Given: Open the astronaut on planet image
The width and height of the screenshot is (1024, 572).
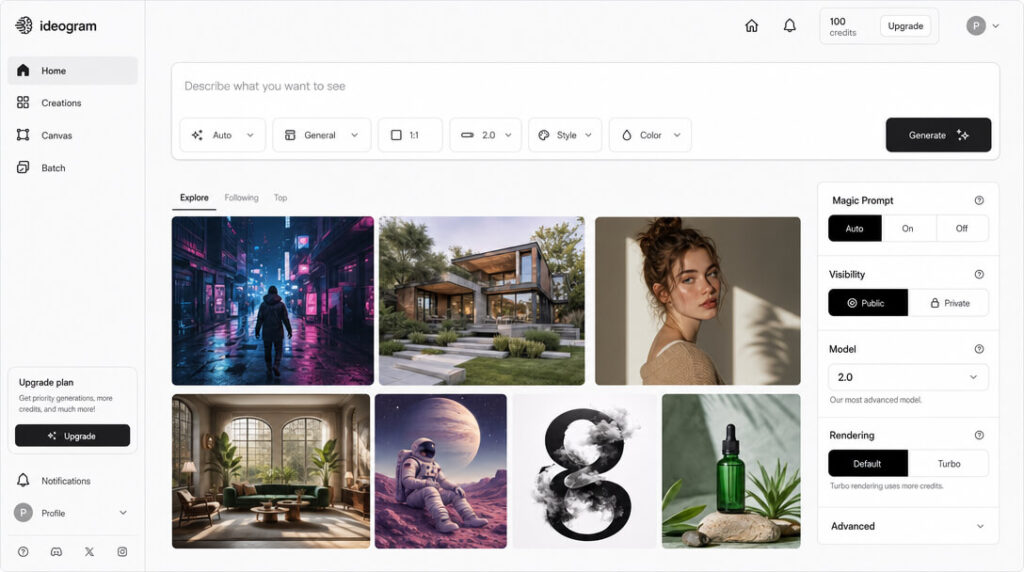Looking at the screenshot, I should click(x=441, y=471).
